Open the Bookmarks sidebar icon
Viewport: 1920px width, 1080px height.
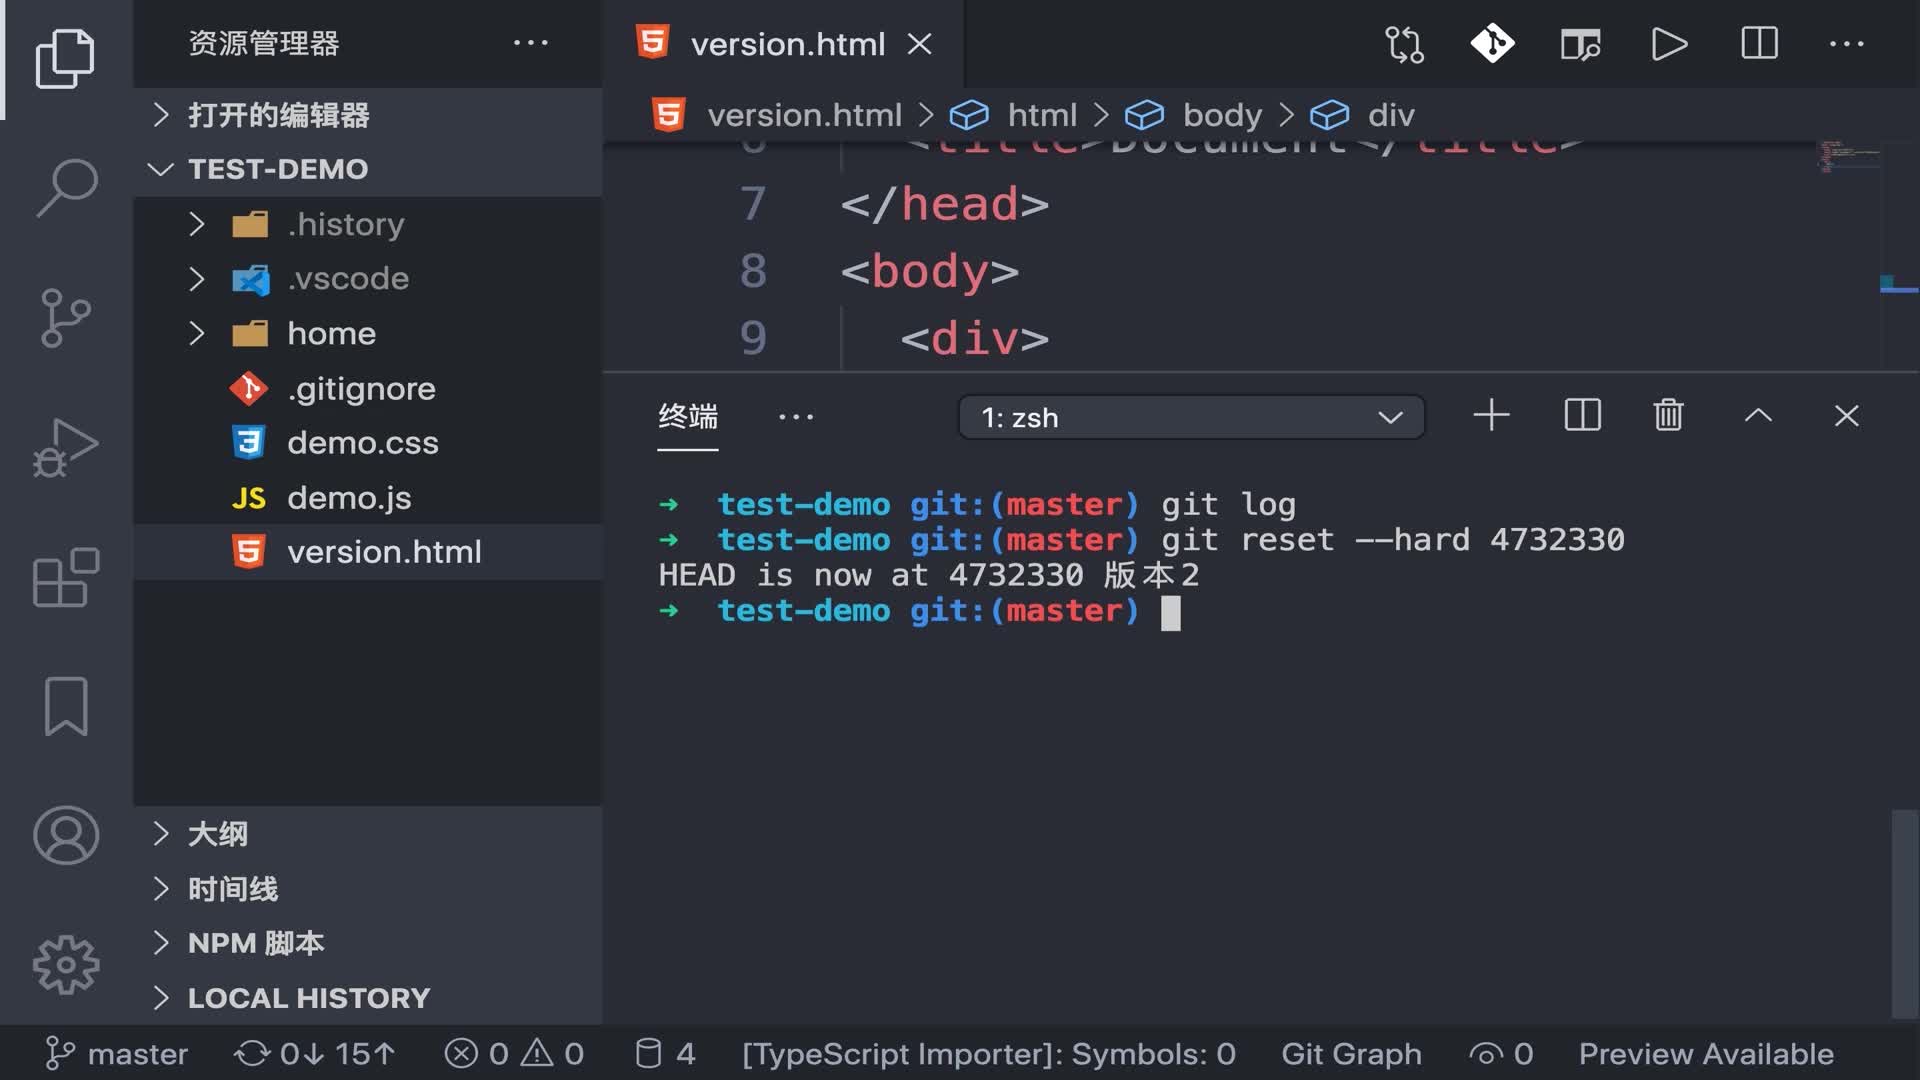pyautogui.click(x=66, y=706)
